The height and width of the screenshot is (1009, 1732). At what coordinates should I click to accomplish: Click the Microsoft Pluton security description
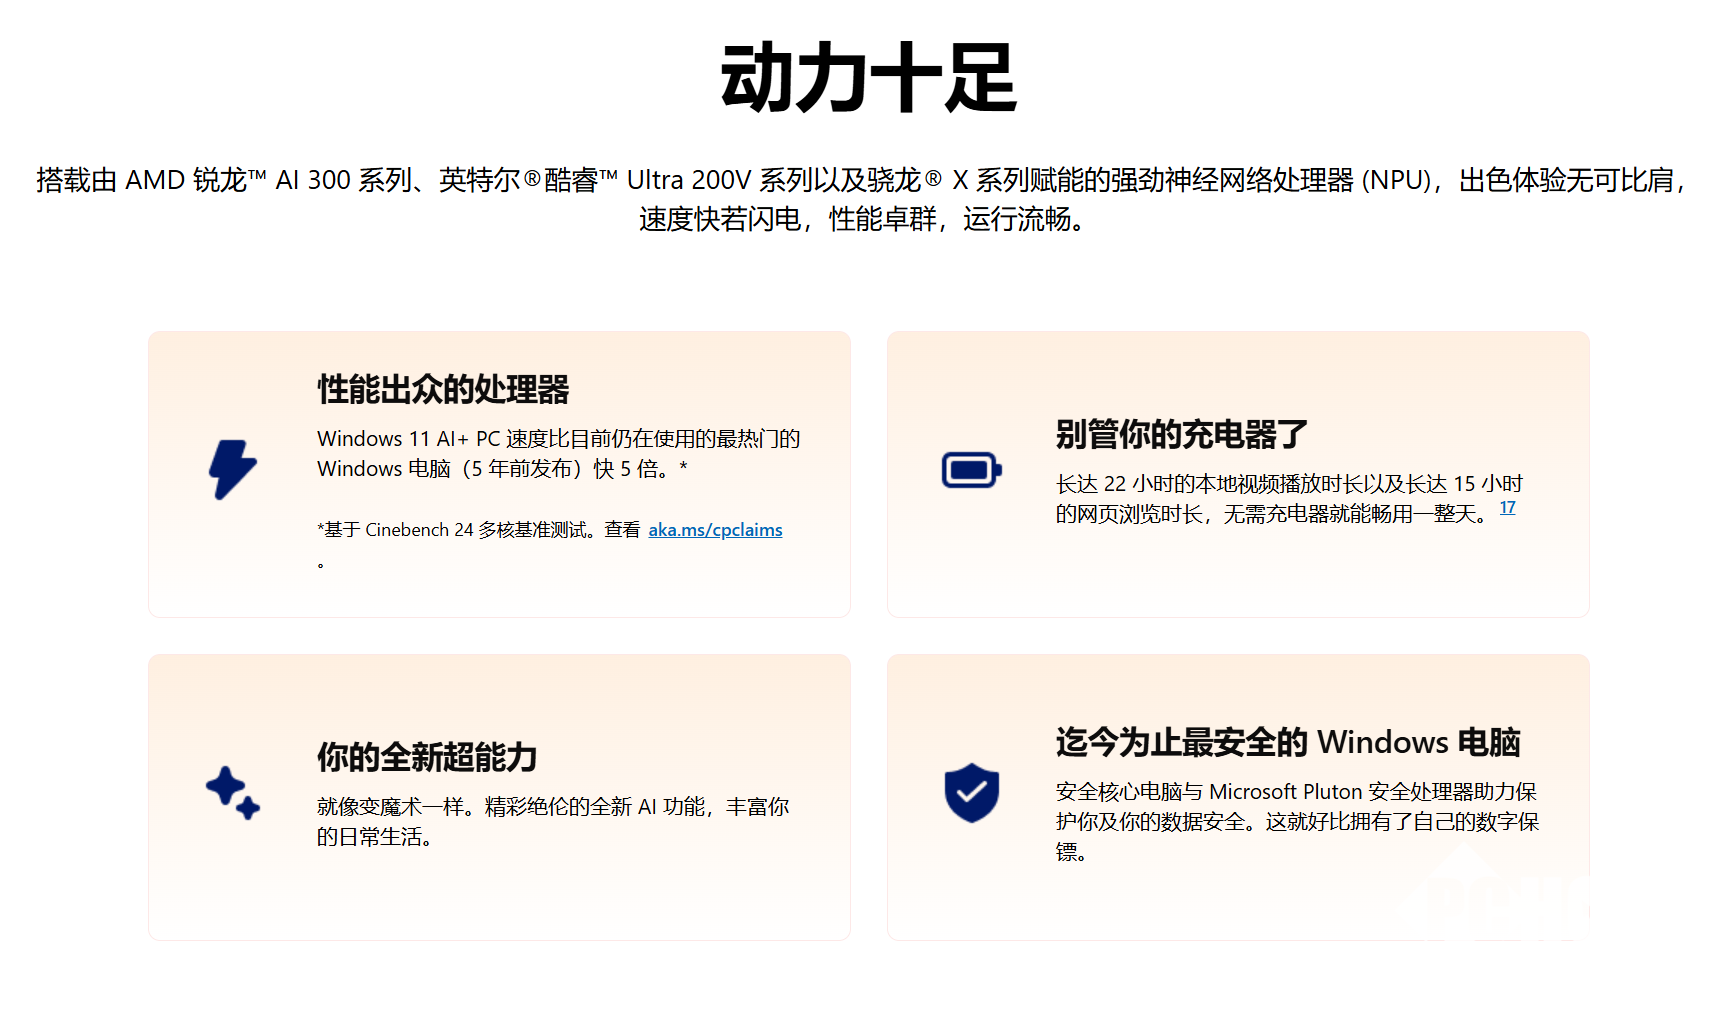(x=1296, y=821)
